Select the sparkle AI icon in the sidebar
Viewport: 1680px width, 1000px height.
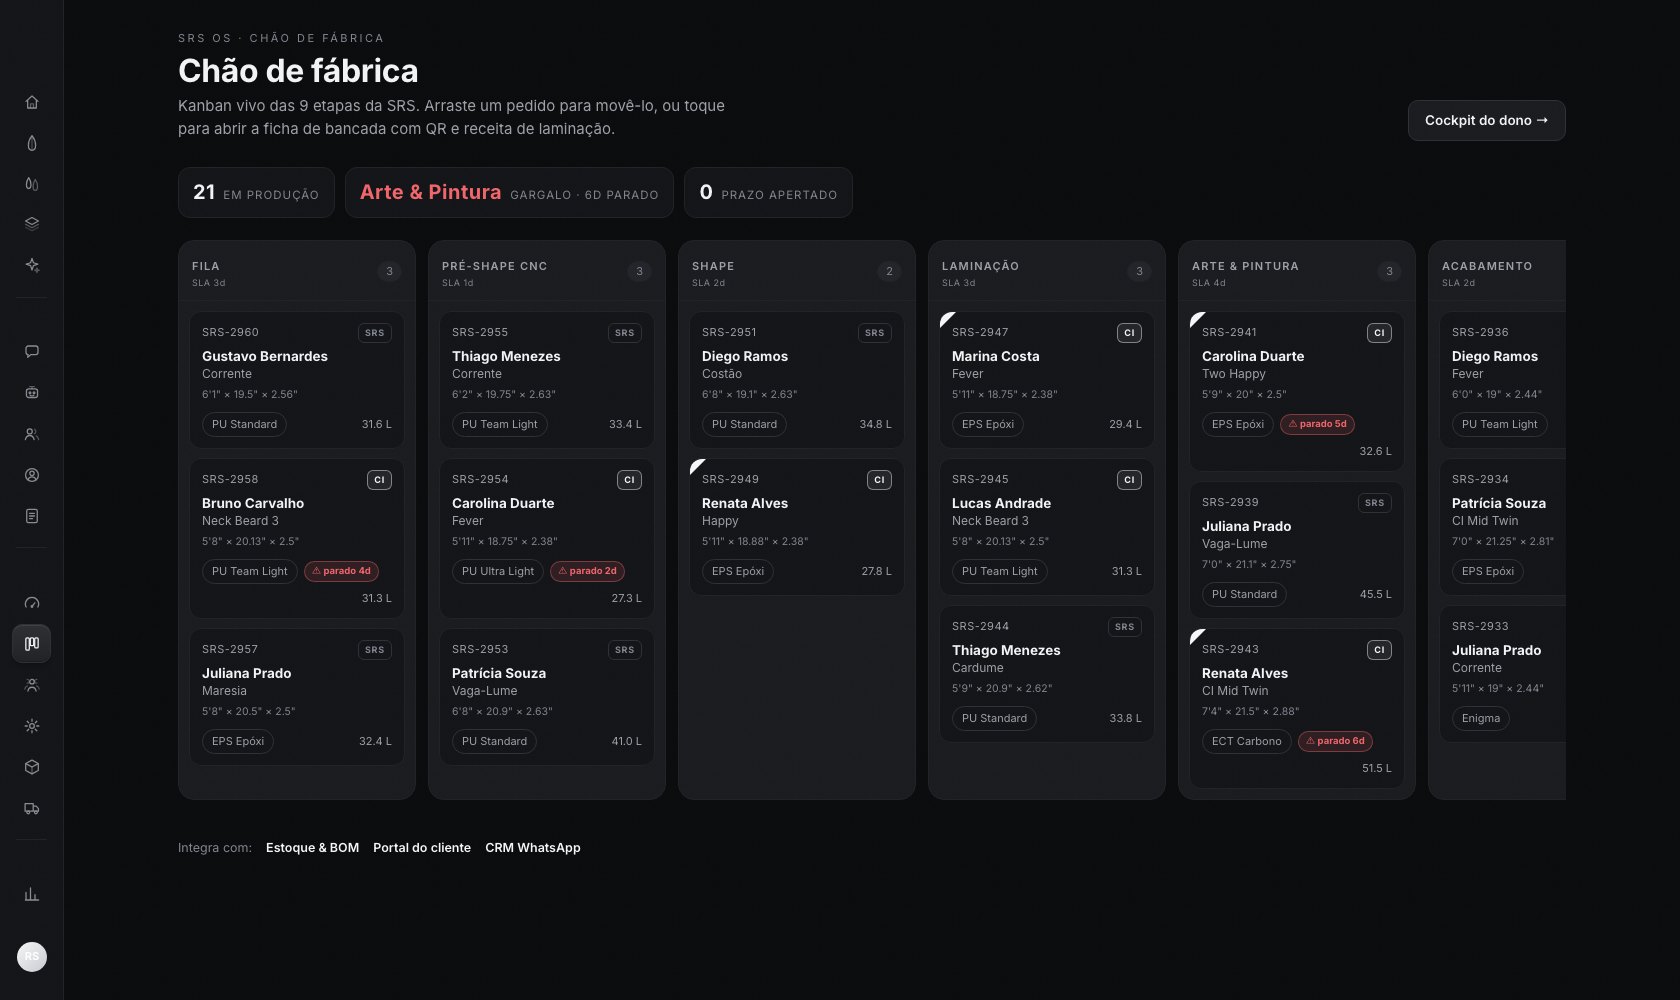pyautogui.click(x=32, y=265)
